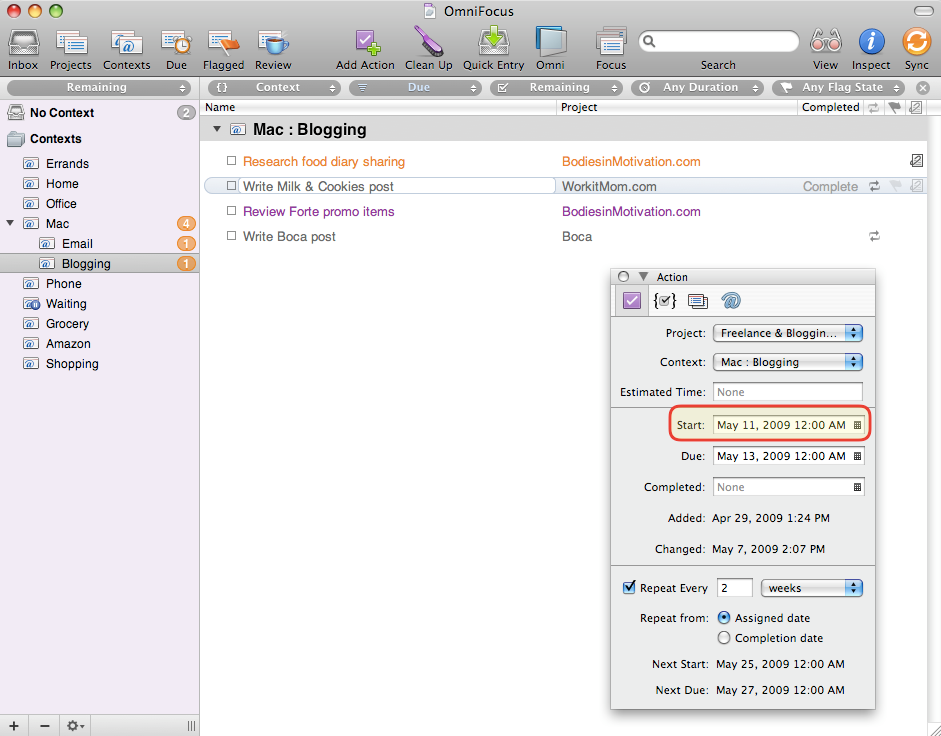Screen dimensions: 941x736
Task: Open the Project popup in the inspector
Action: (x=787, y=333)
